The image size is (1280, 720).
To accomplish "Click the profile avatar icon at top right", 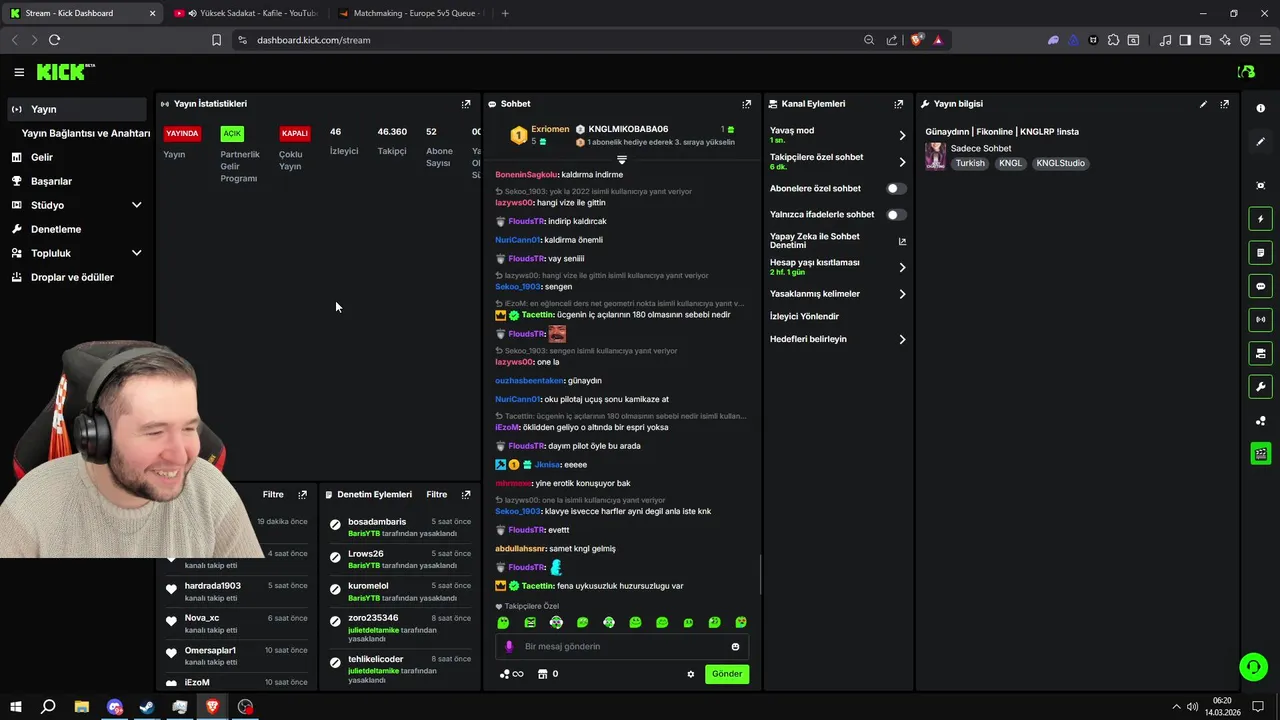I will (1246, 72).
